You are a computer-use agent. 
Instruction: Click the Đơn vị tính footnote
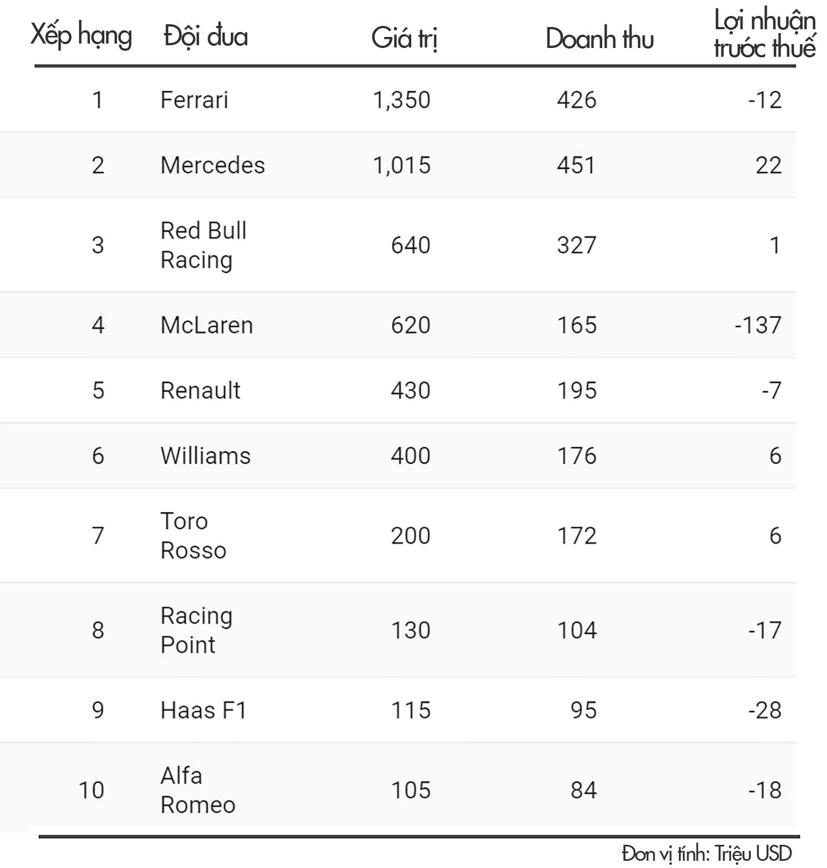point(705,853)
